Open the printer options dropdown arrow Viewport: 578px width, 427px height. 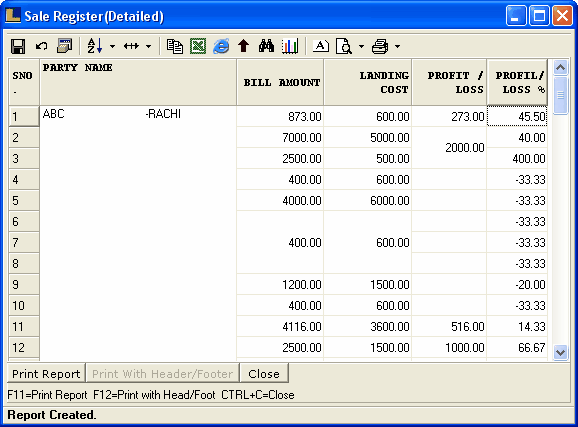point(397,46)
